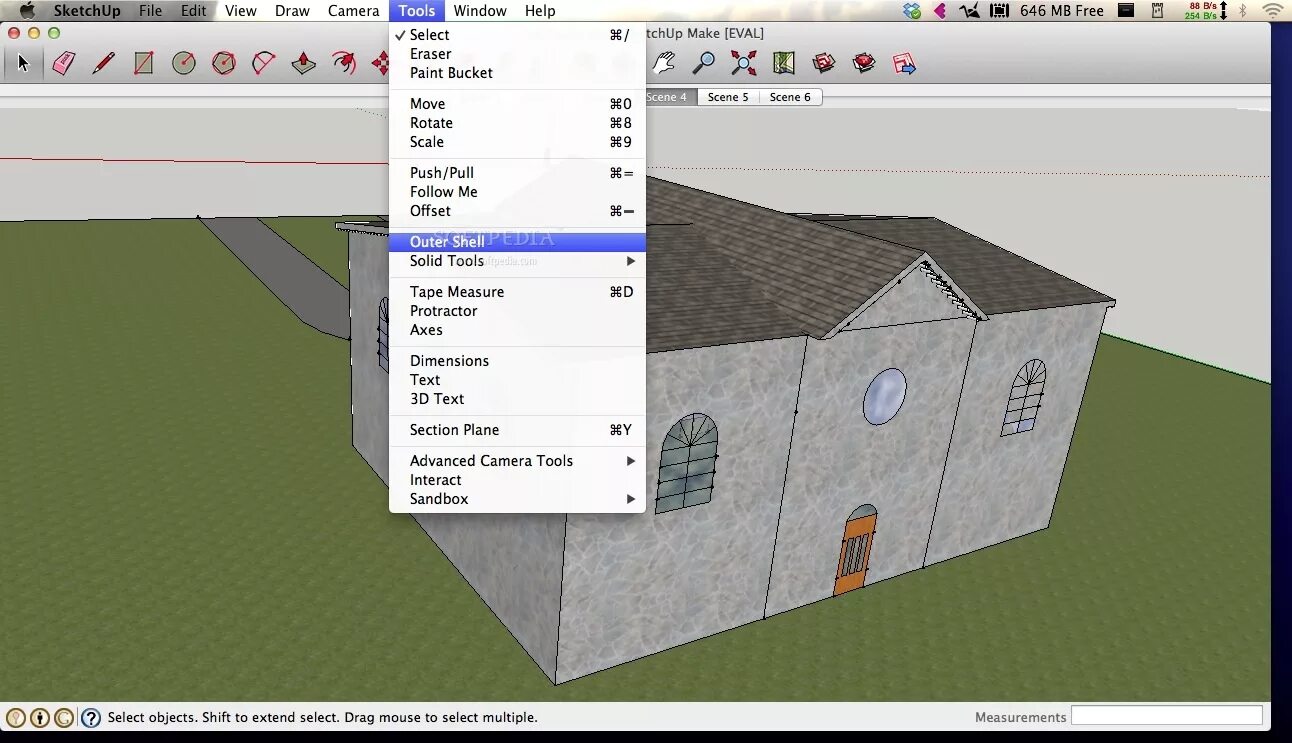Image resolution: width=1292 pixels, height=743 pixels.
Task: Pick the pink Eraser tool icon
Action: coord(64,64)
